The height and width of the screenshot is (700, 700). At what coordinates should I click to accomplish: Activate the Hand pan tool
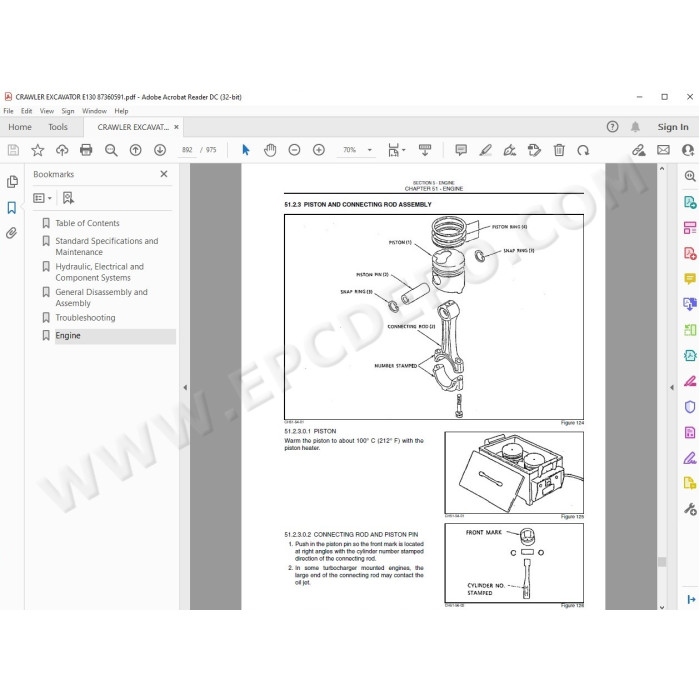[x=270, y=150]
